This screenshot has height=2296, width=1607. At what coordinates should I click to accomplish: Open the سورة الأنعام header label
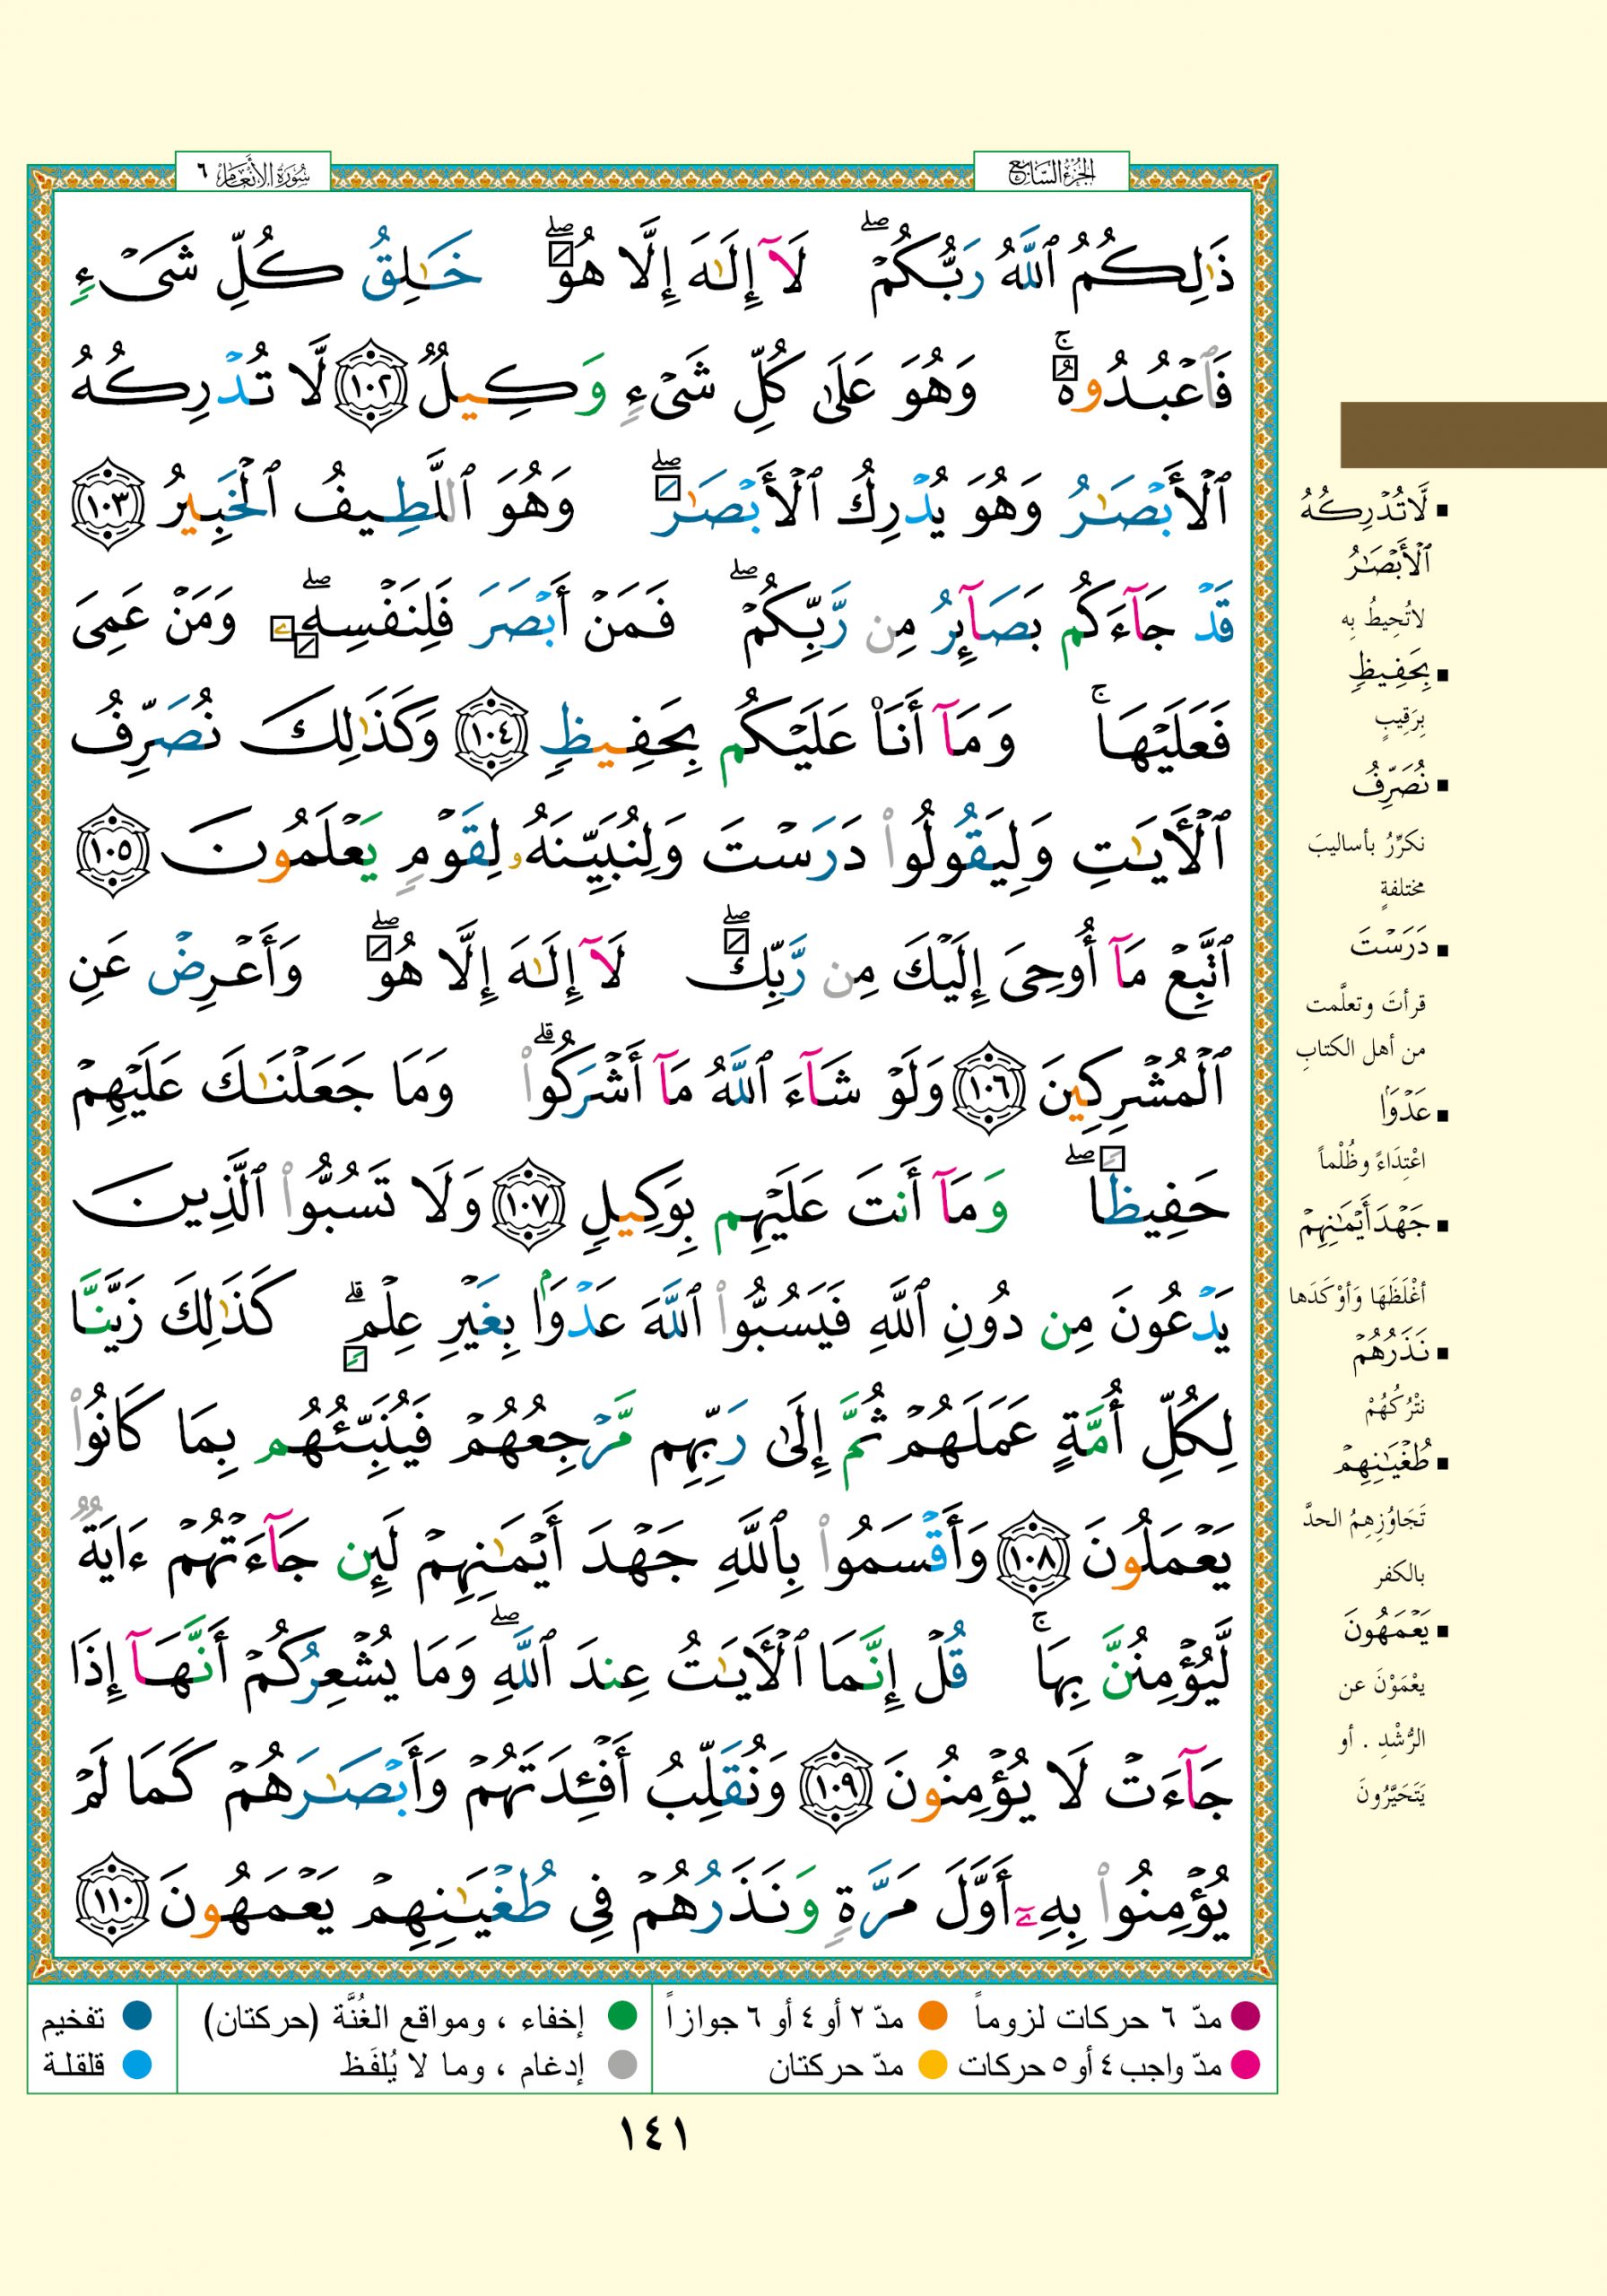253,174
